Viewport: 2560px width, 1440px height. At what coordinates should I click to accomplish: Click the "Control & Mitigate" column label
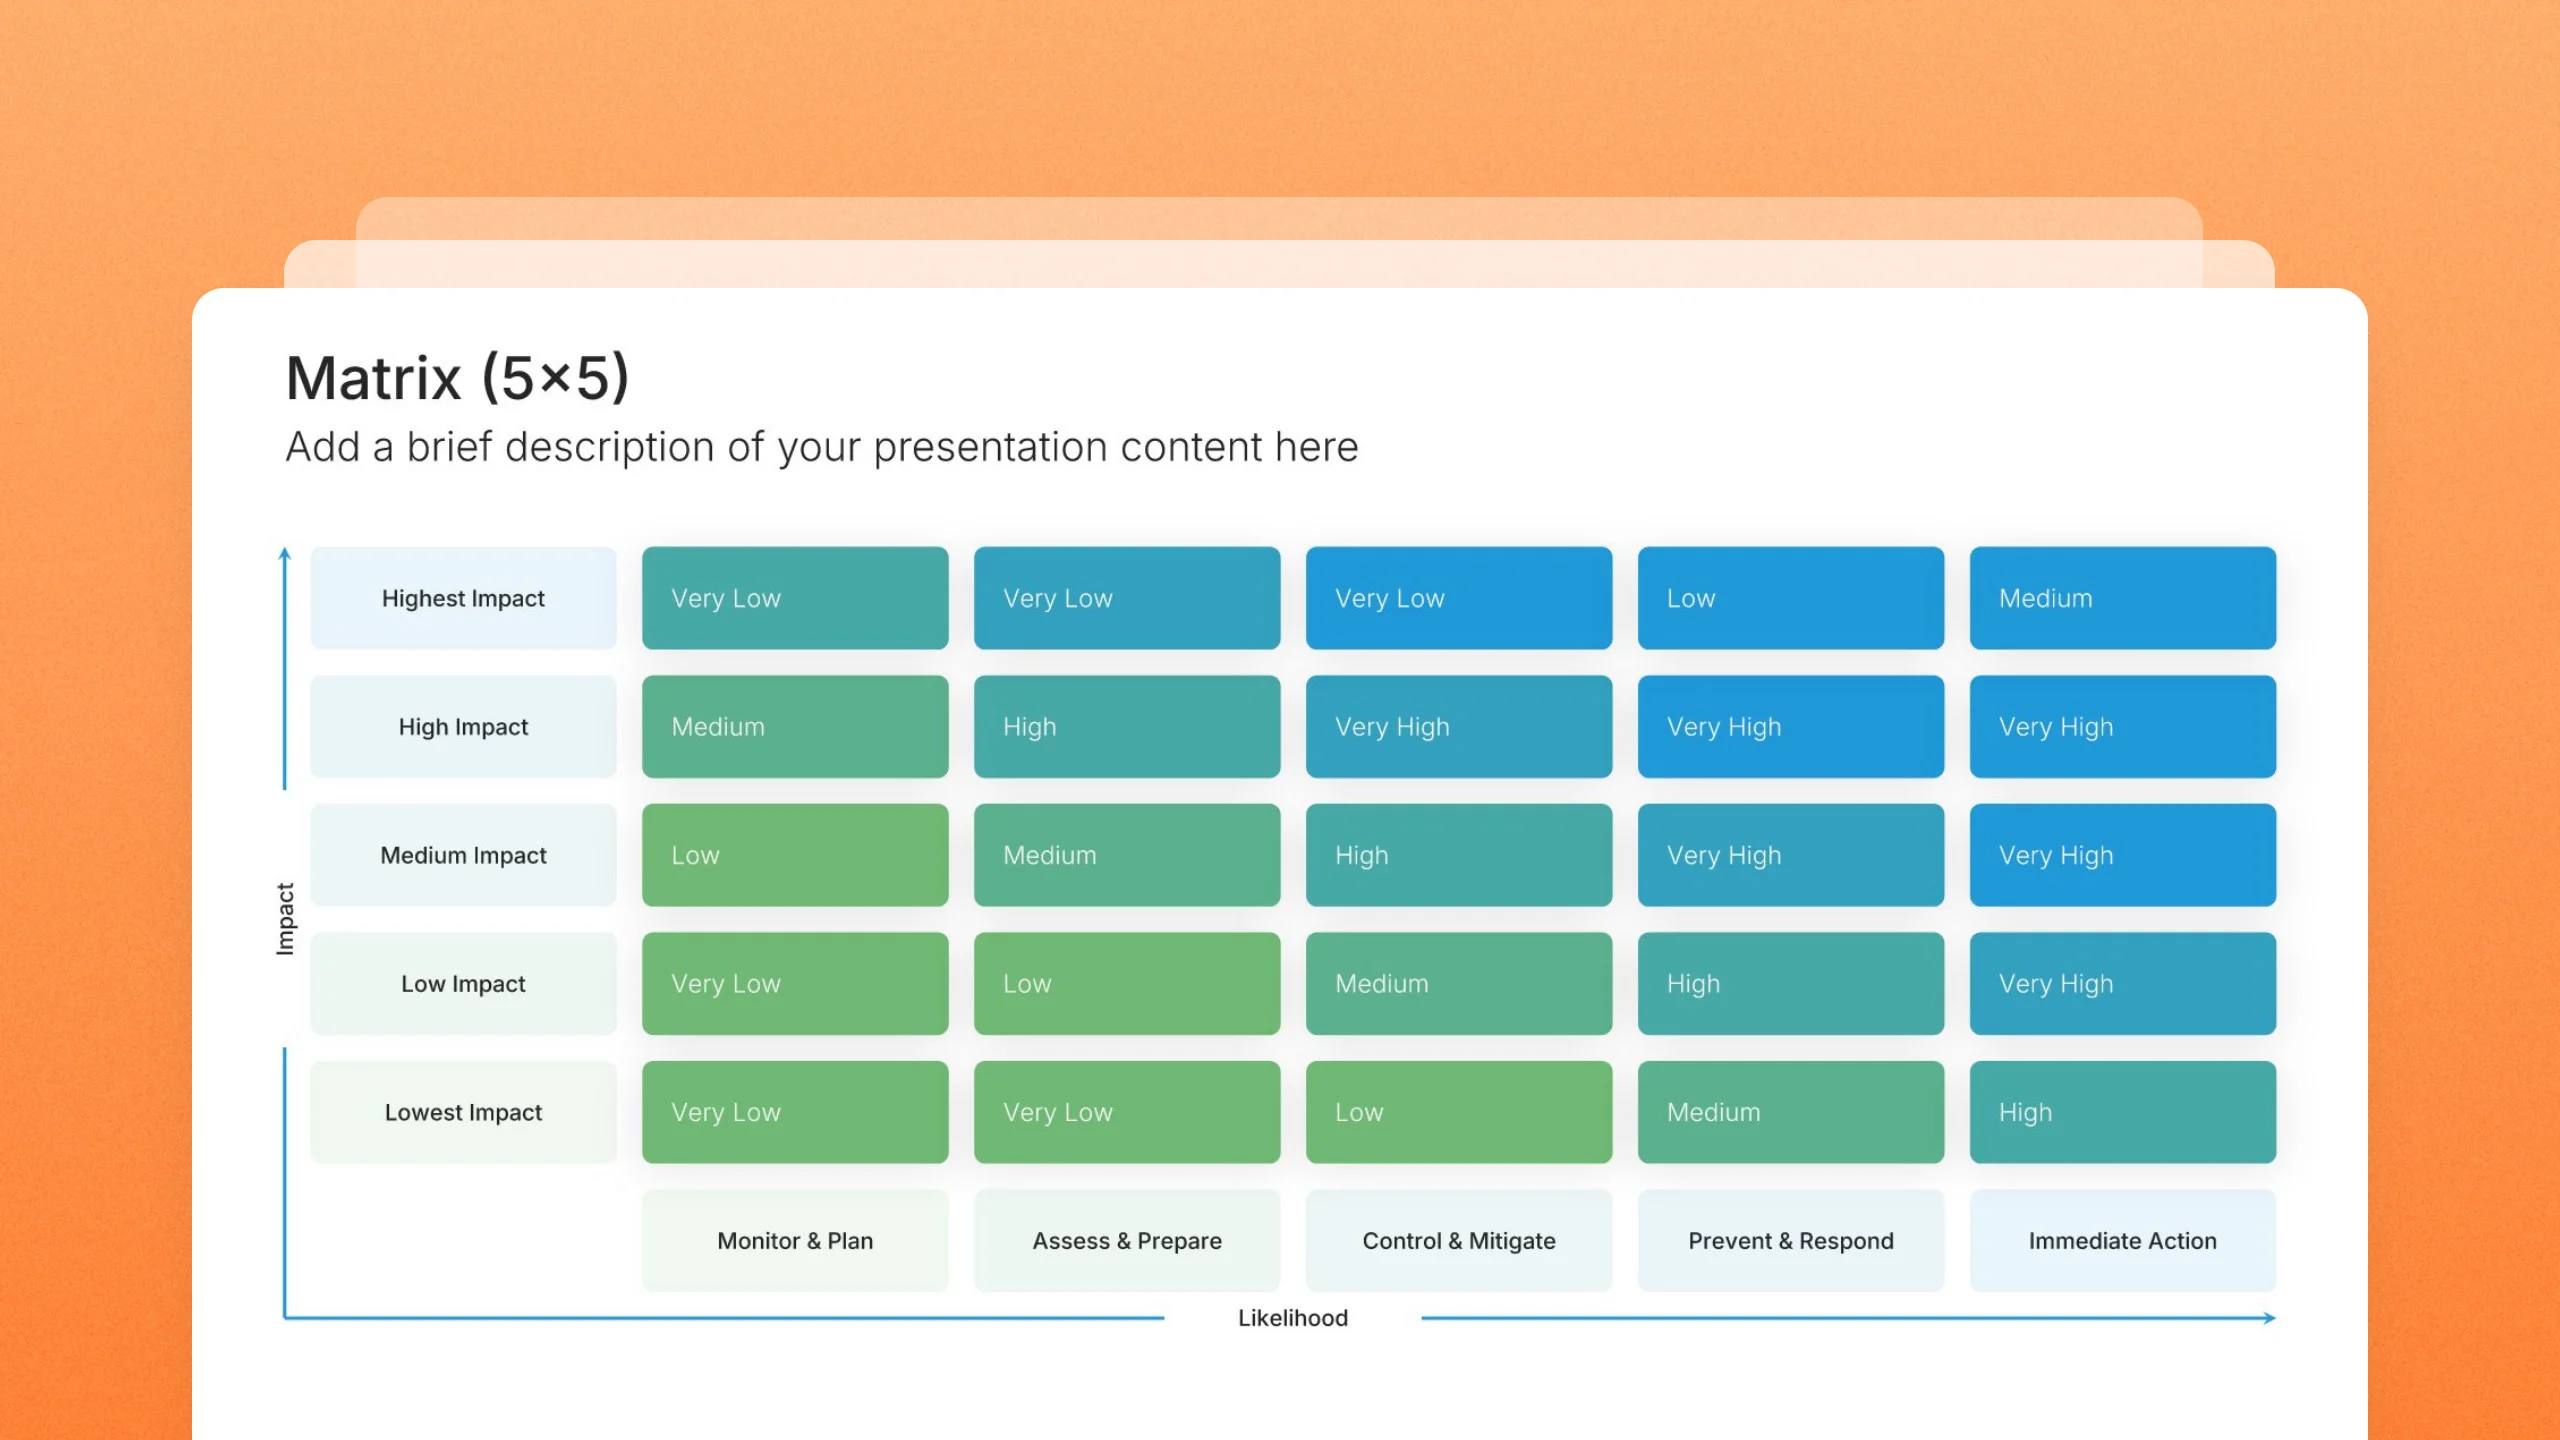coord(1459,1241)
